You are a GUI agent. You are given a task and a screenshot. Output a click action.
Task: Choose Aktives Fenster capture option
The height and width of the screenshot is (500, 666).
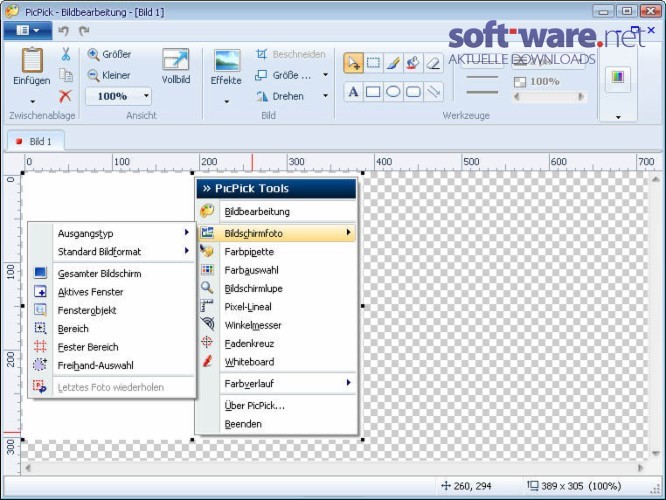click(x=112, y=292)
